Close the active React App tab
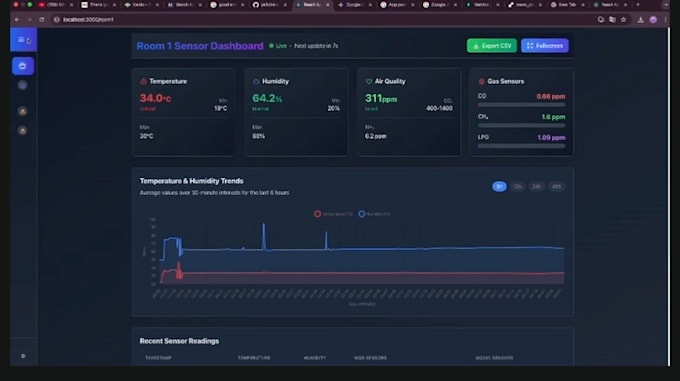The width and height of the screenshot is (680, 381). coord(327,5)
